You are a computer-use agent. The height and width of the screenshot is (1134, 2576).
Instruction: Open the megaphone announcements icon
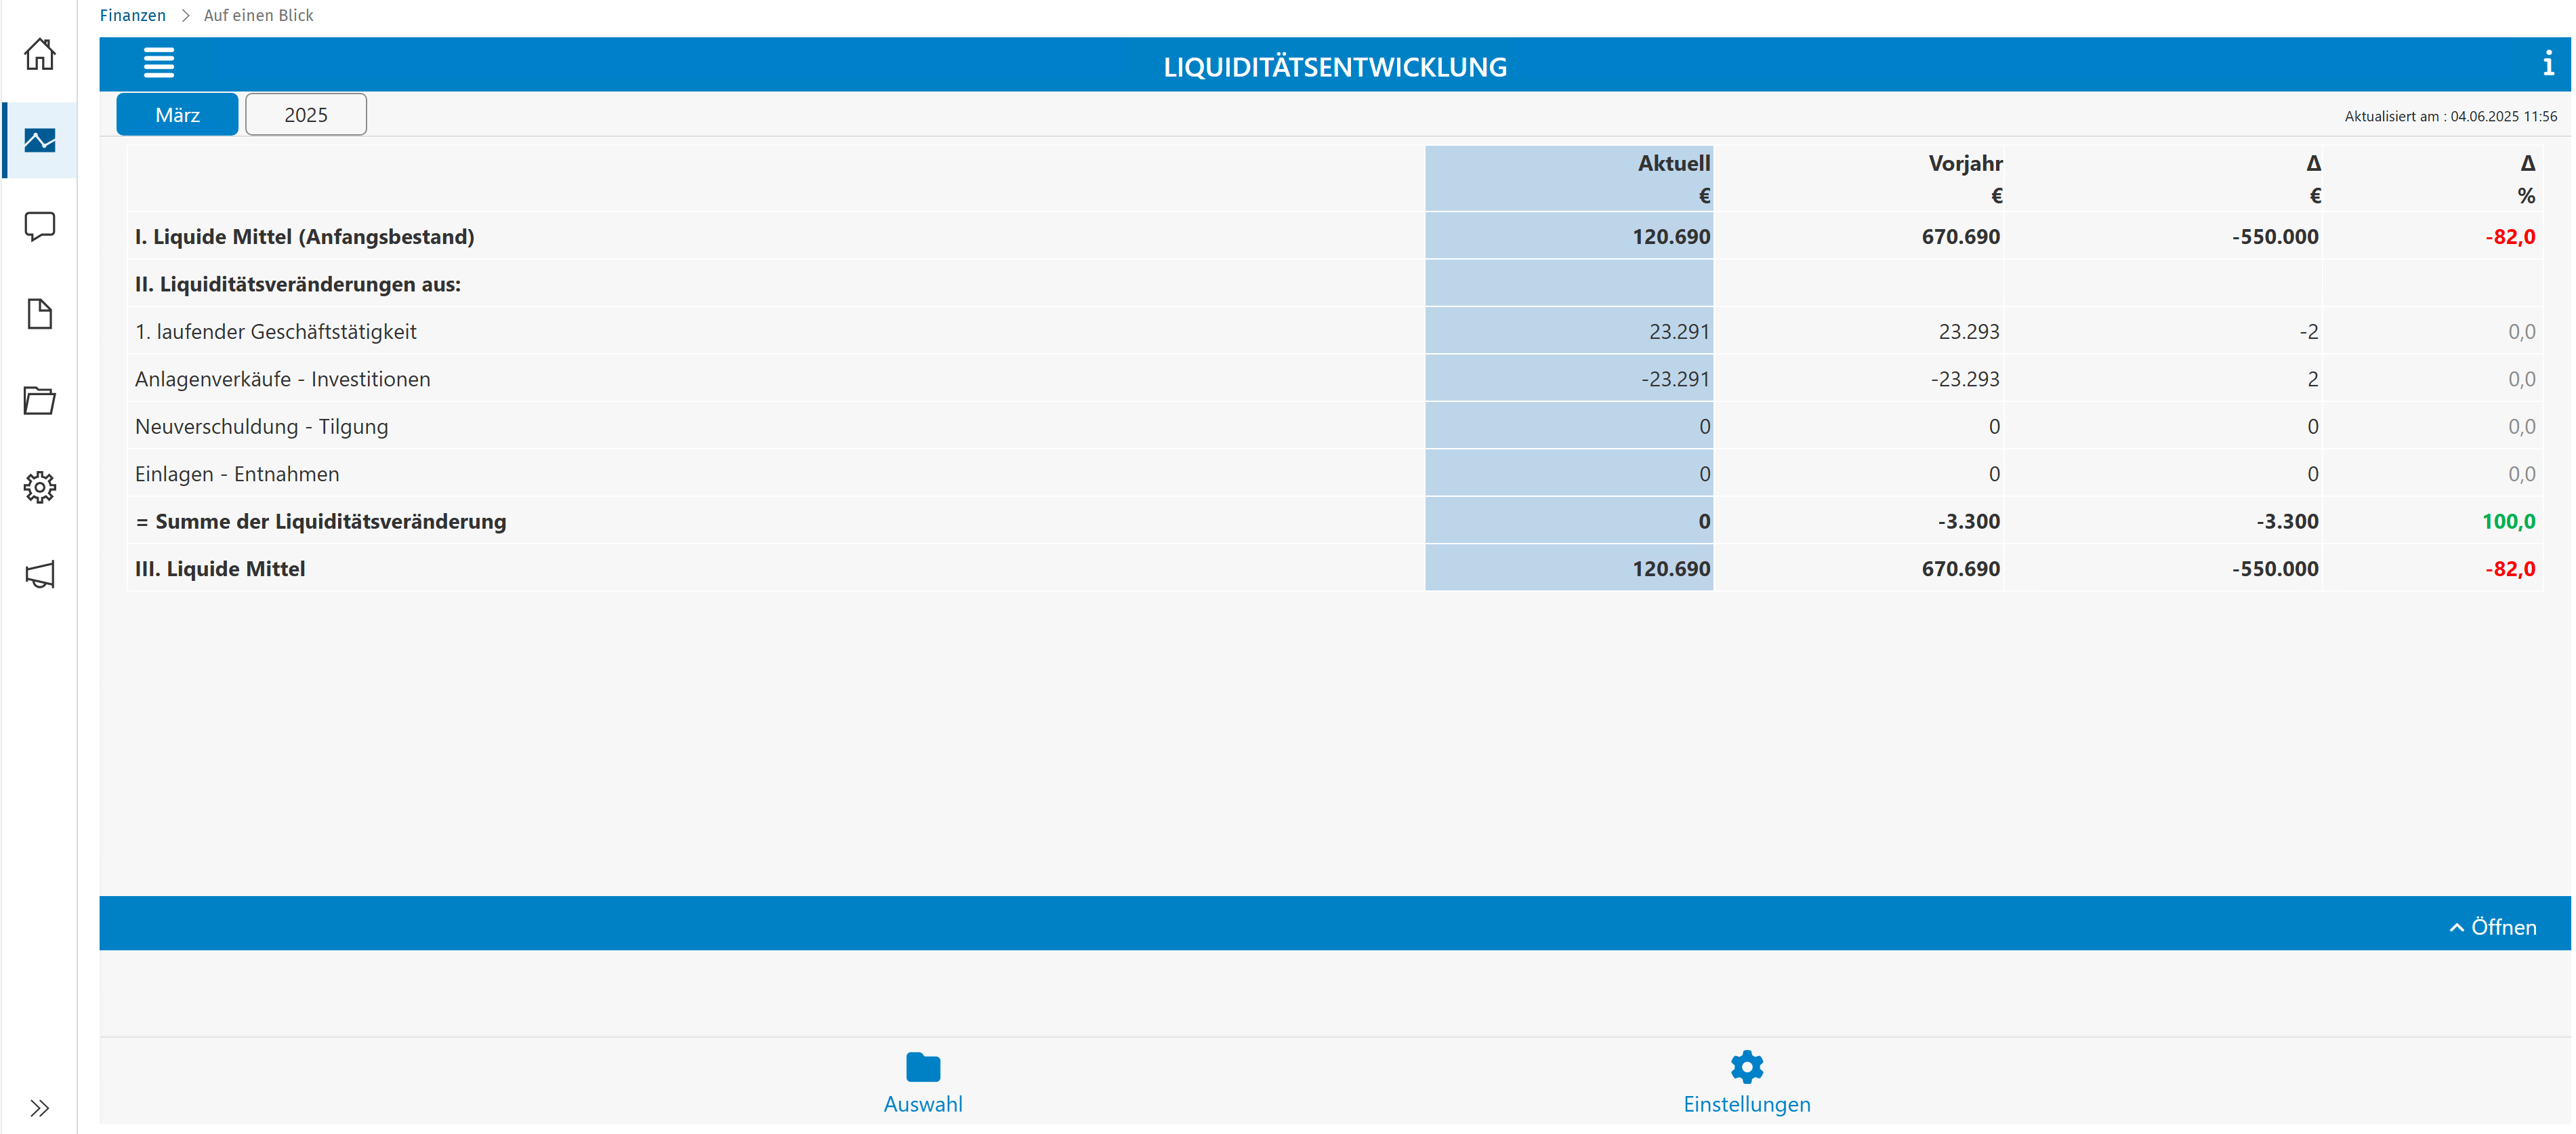point(39,574)
